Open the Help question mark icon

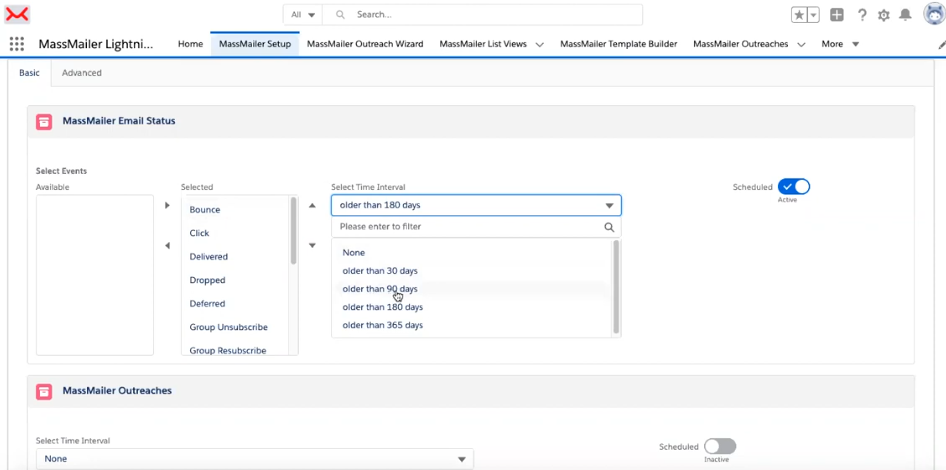(862, 15)
